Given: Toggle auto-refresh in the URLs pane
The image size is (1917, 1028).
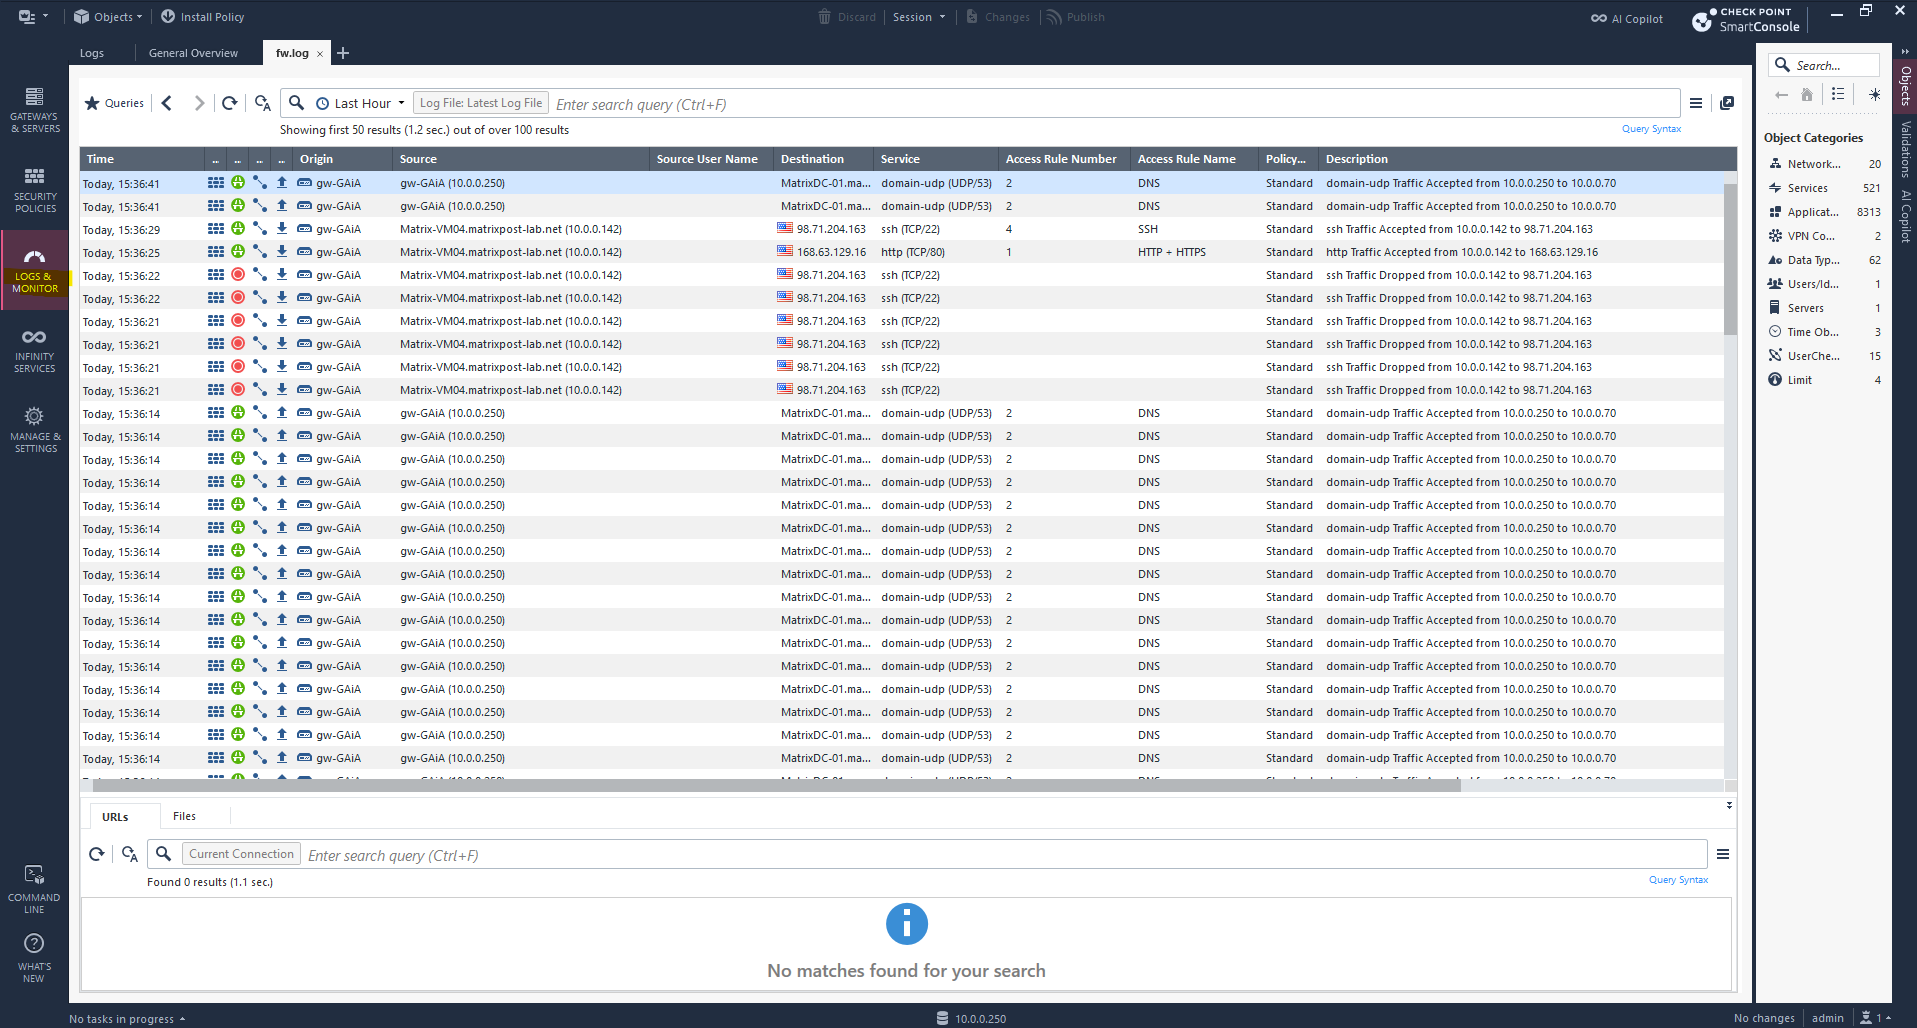Looking at the screenshot, I should pyautogui.click(x=129, y=854).
